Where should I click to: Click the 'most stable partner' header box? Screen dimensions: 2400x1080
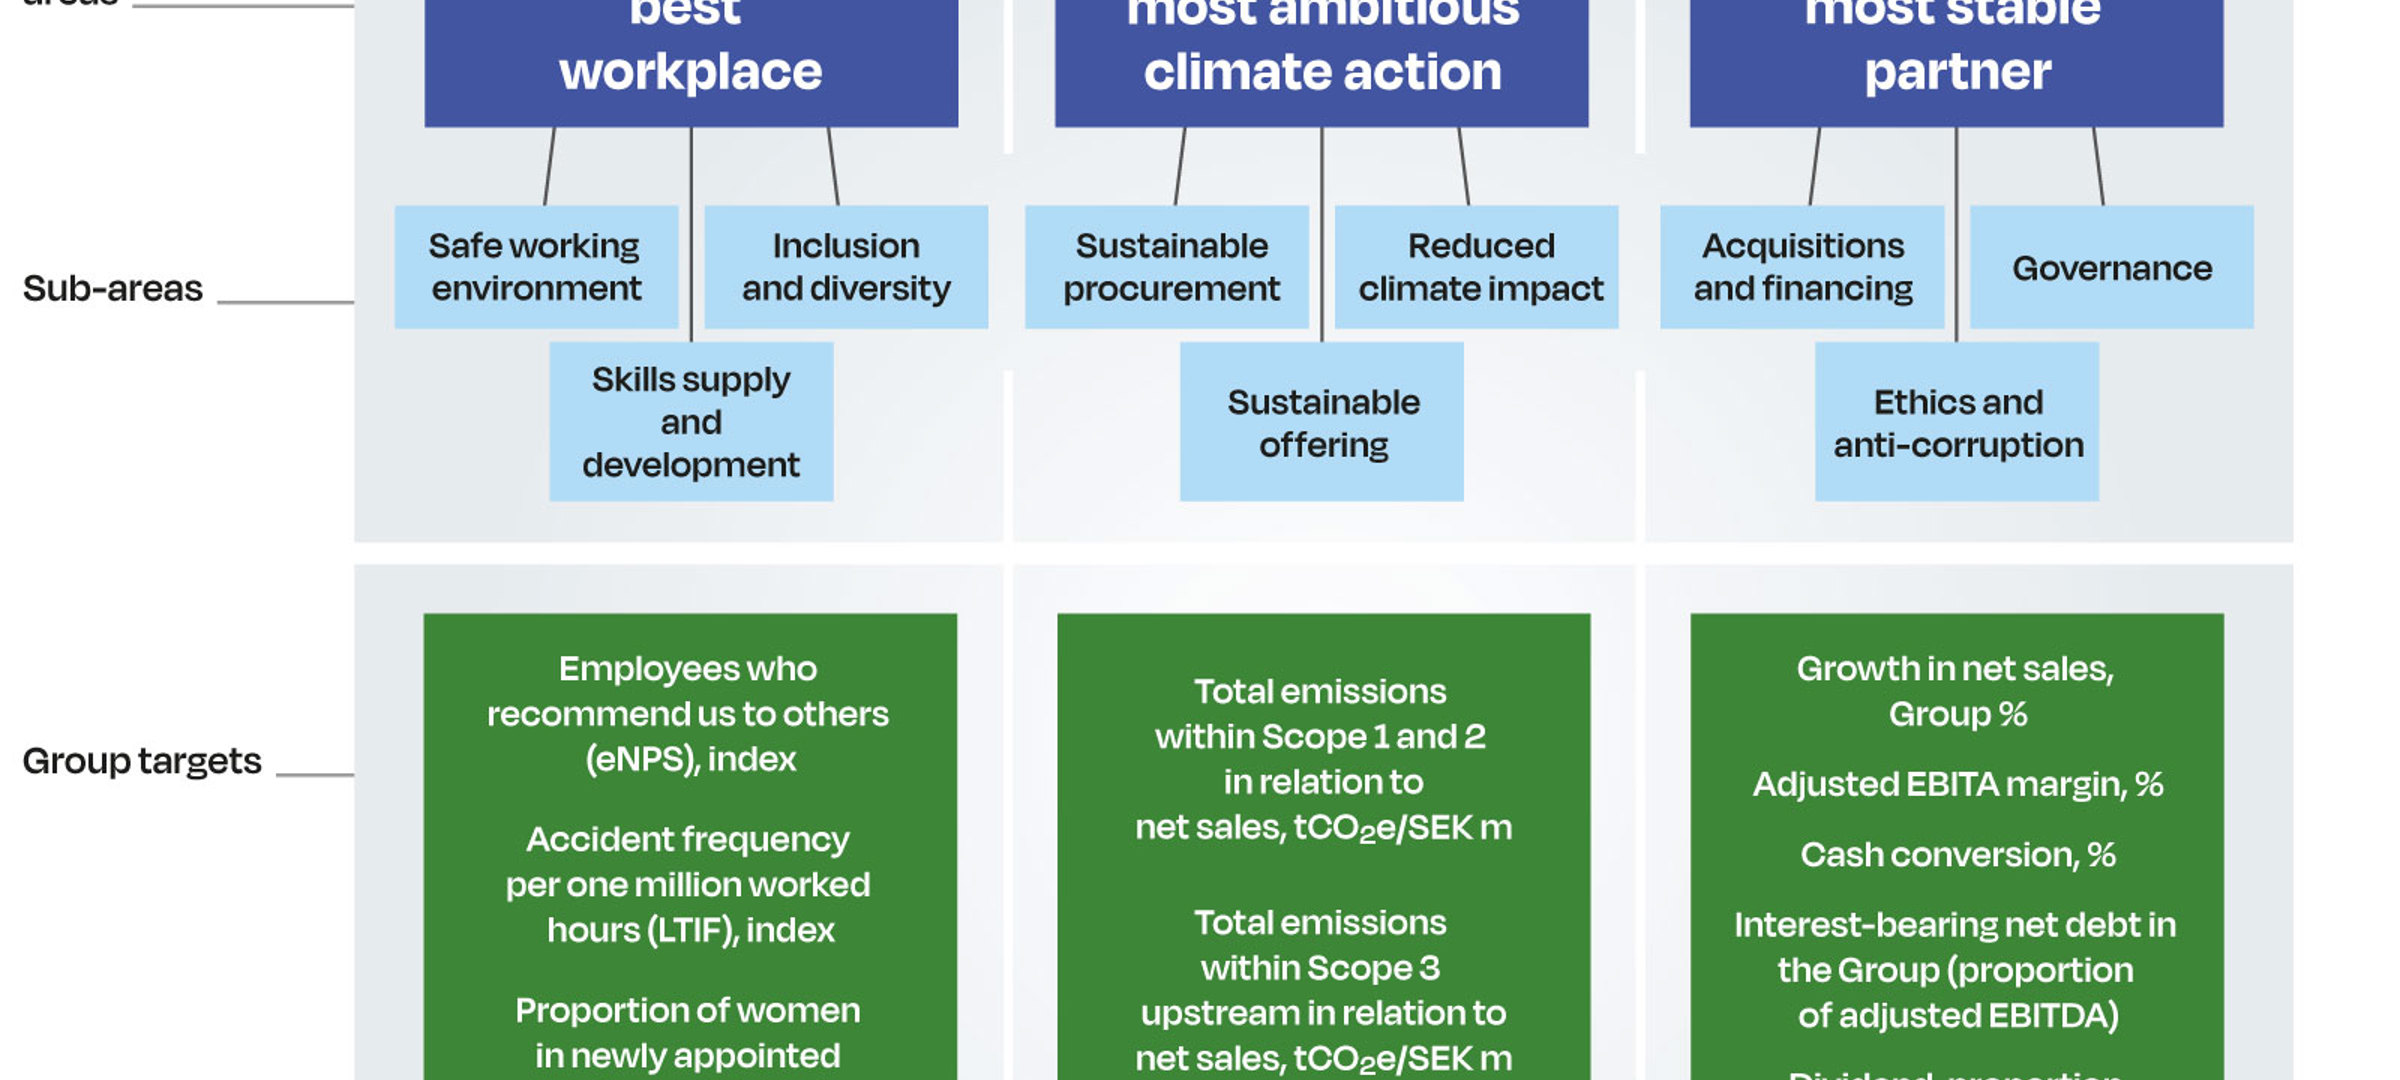(x=1956, y=60)
